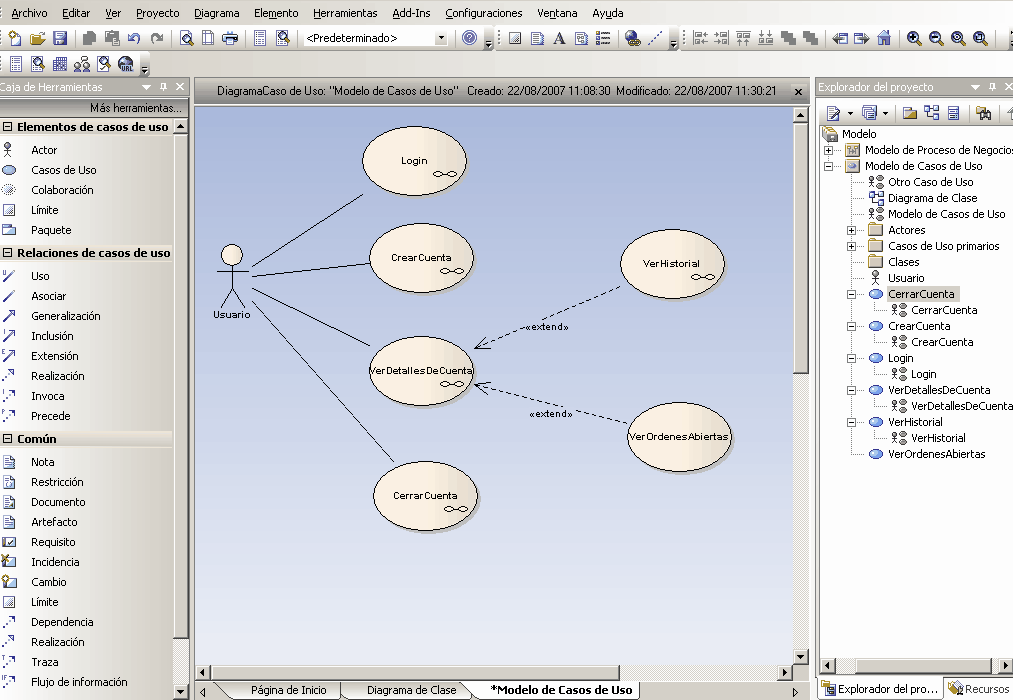Click the Home diagram icon
This screenshot has width=1013, height=700.
(x=884, y=39)
